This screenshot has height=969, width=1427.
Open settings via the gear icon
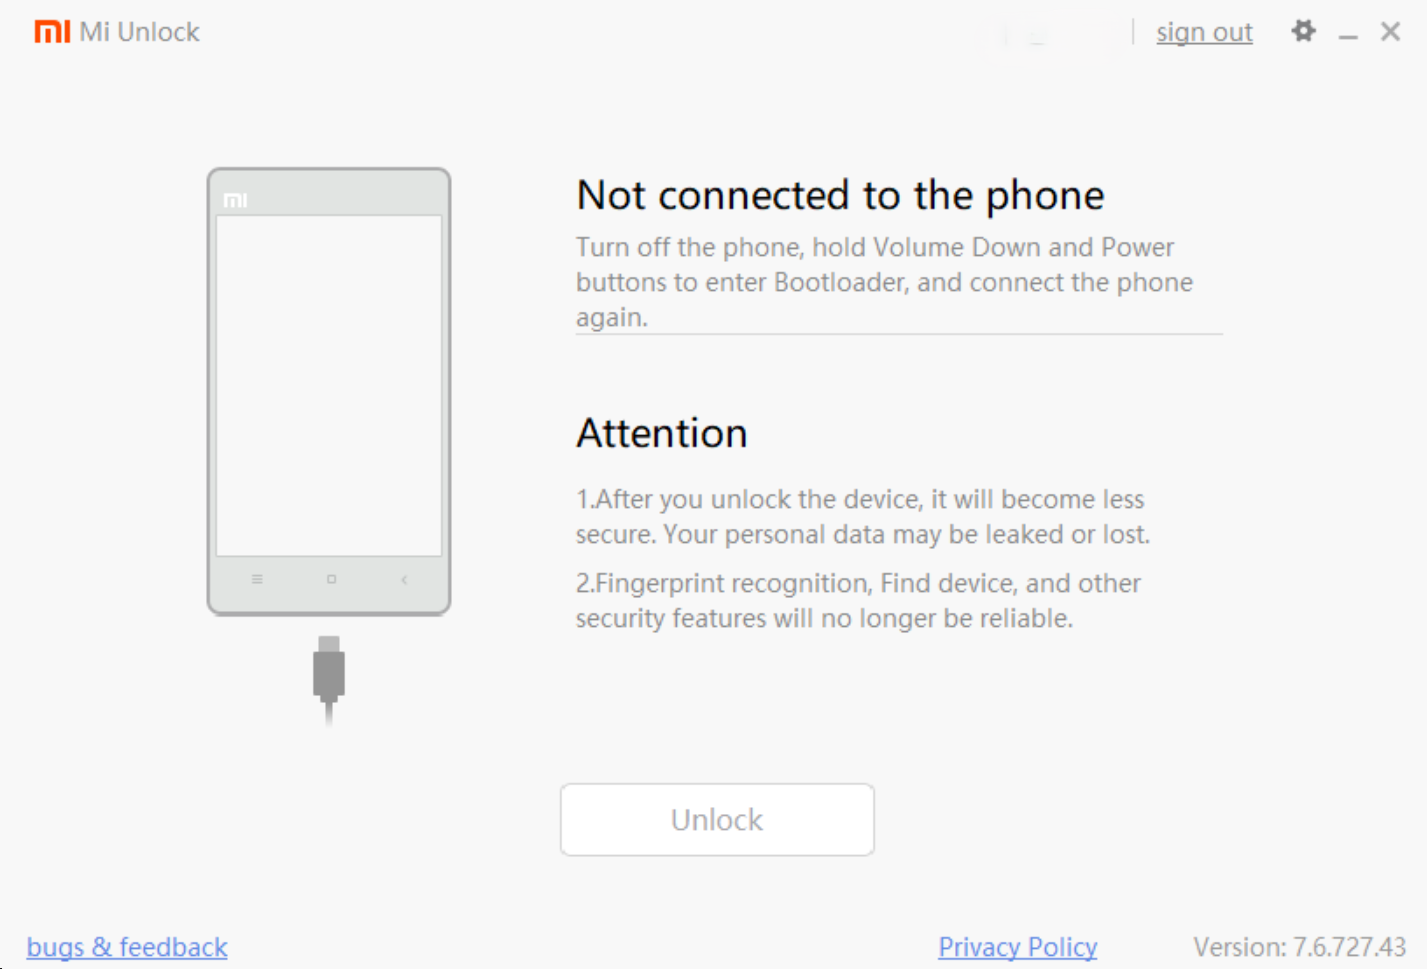point(1303,31)
